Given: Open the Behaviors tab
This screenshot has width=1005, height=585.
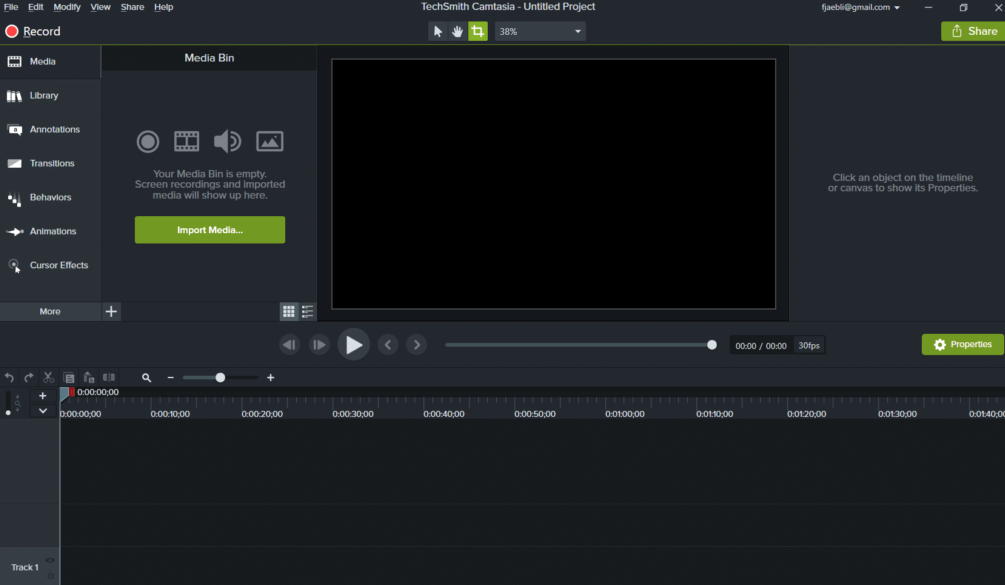Looking at the screenshot, I should [x=50, y=197].
